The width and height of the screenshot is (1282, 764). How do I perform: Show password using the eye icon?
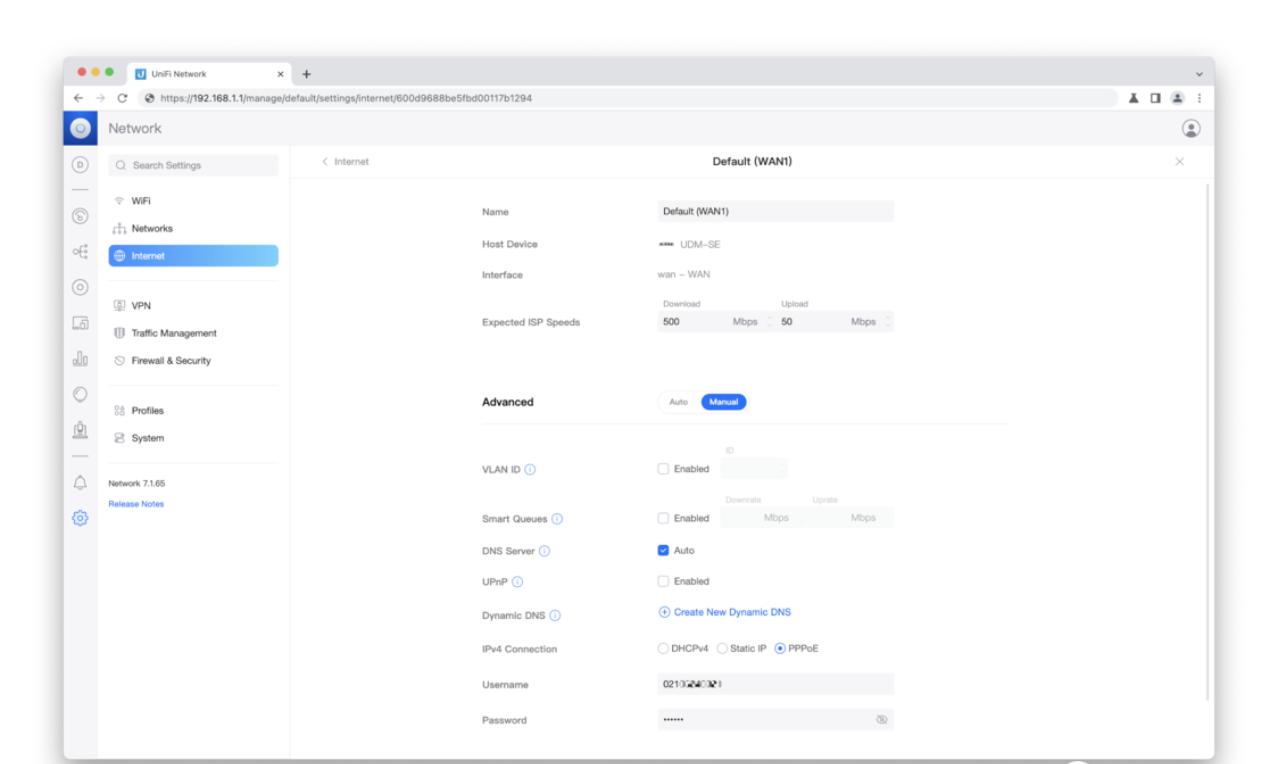tap(881, 719)
